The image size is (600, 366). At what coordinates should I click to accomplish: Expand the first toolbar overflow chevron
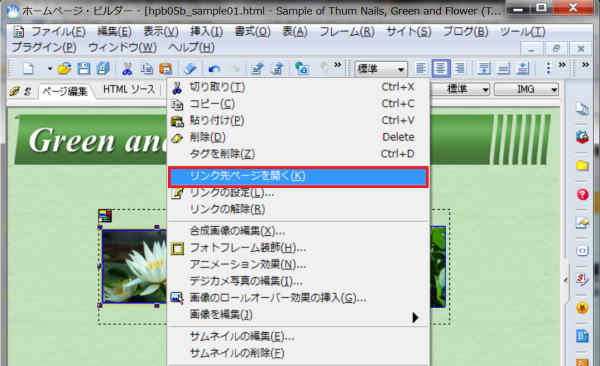click(338, 65)
